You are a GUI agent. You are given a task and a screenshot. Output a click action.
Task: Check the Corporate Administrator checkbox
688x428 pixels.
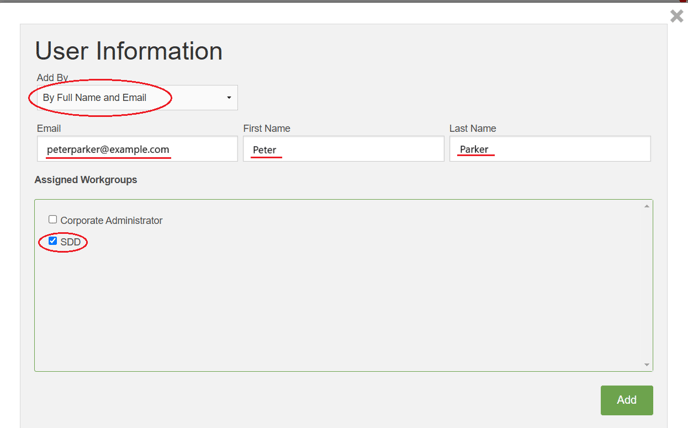coord(53,219)
